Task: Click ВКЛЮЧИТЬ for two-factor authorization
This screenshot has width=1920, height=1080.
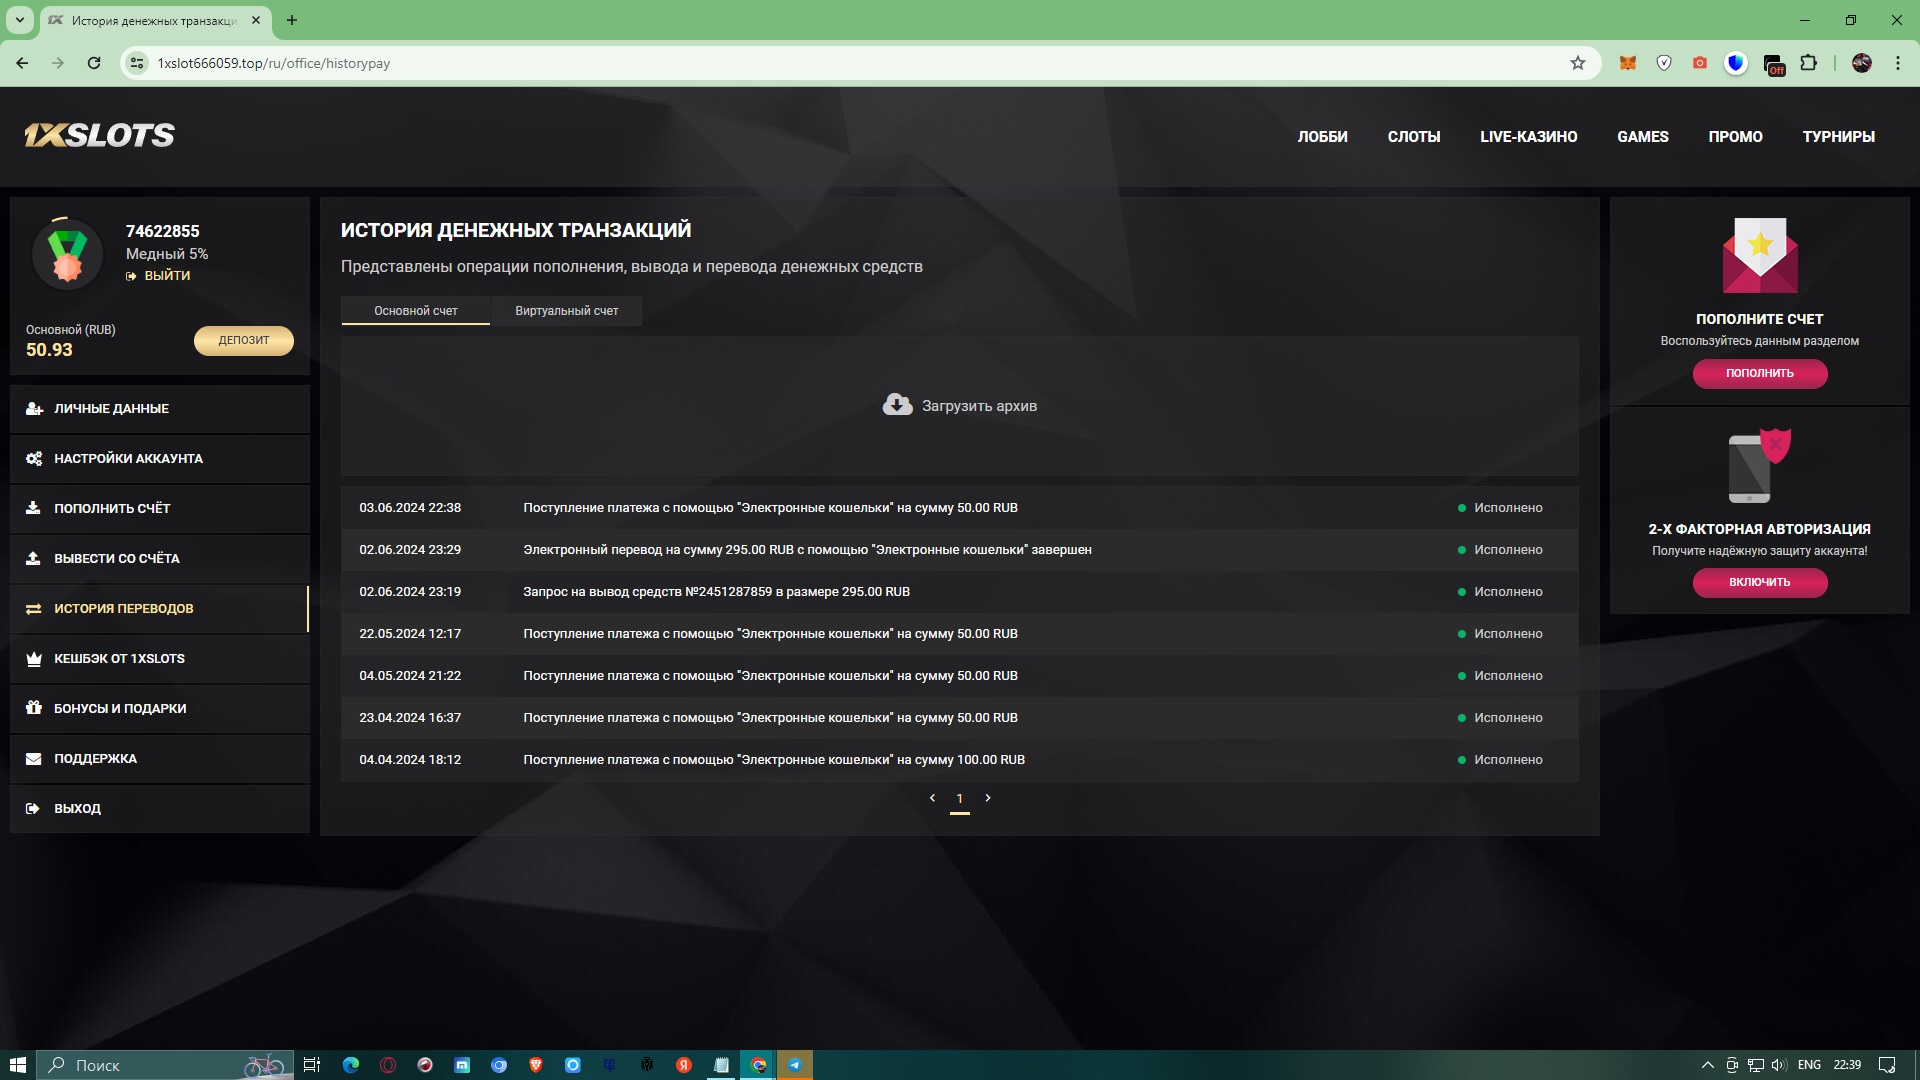Action: 1759,582
